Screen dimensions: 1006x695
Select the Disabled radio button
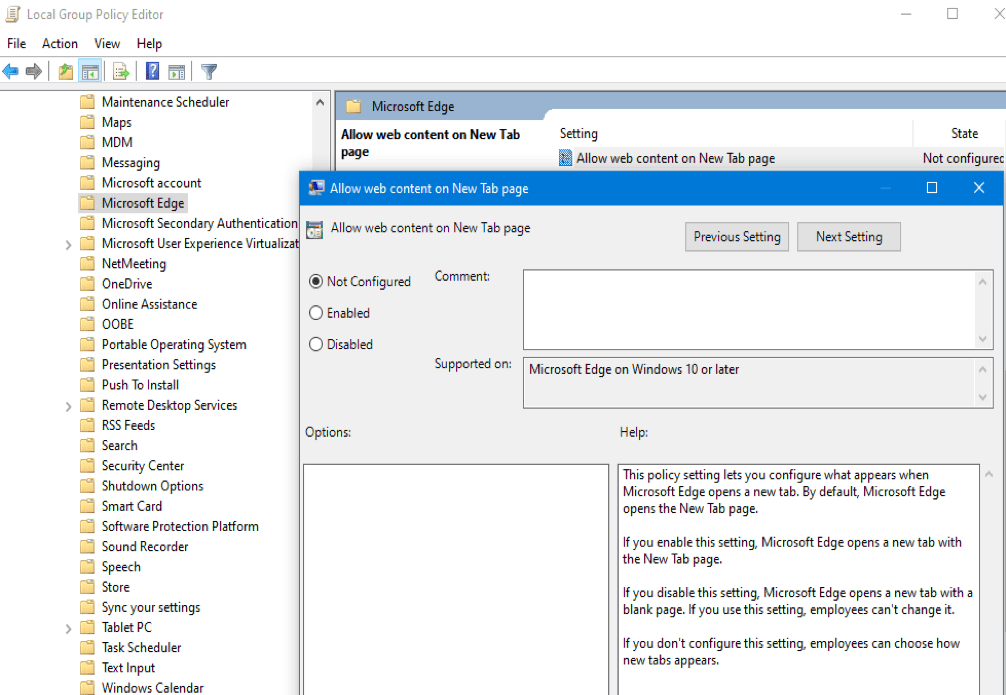316,344
